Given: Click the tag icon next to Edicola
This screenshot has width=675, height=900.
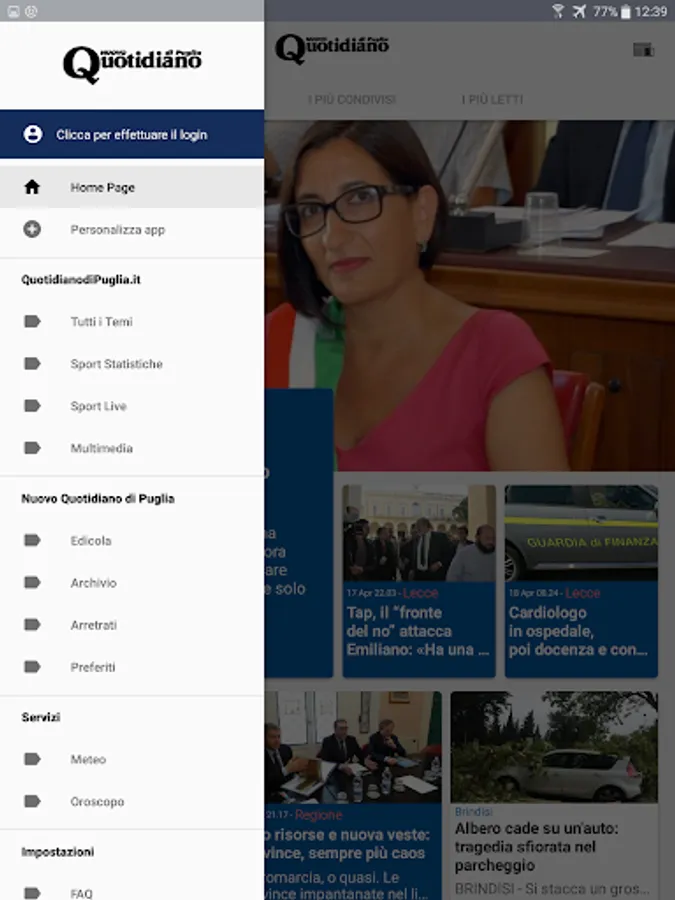Looking at the screenshot, I should point(32,540).
